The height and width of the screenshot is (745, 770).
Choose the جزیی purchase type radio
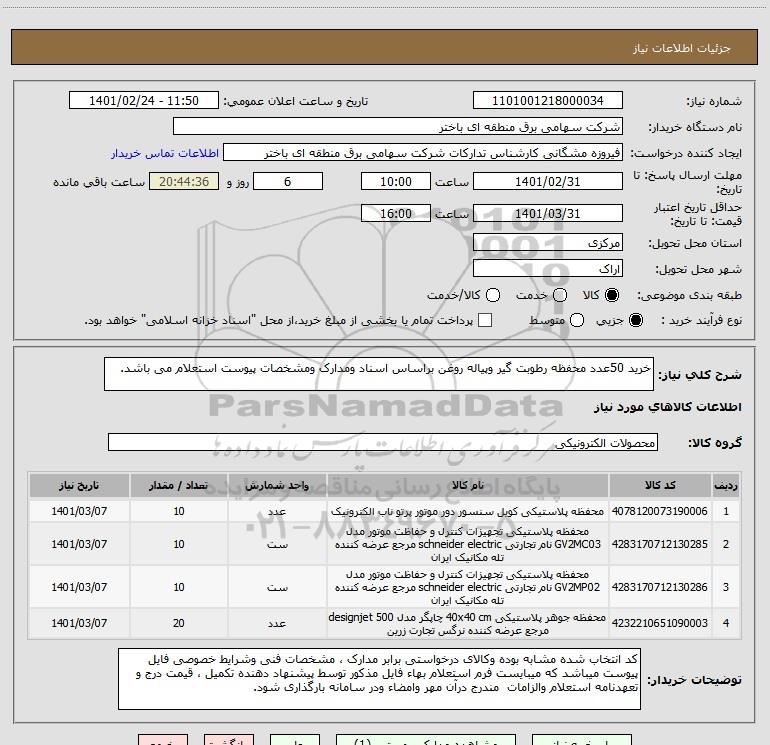pos(635,320)
